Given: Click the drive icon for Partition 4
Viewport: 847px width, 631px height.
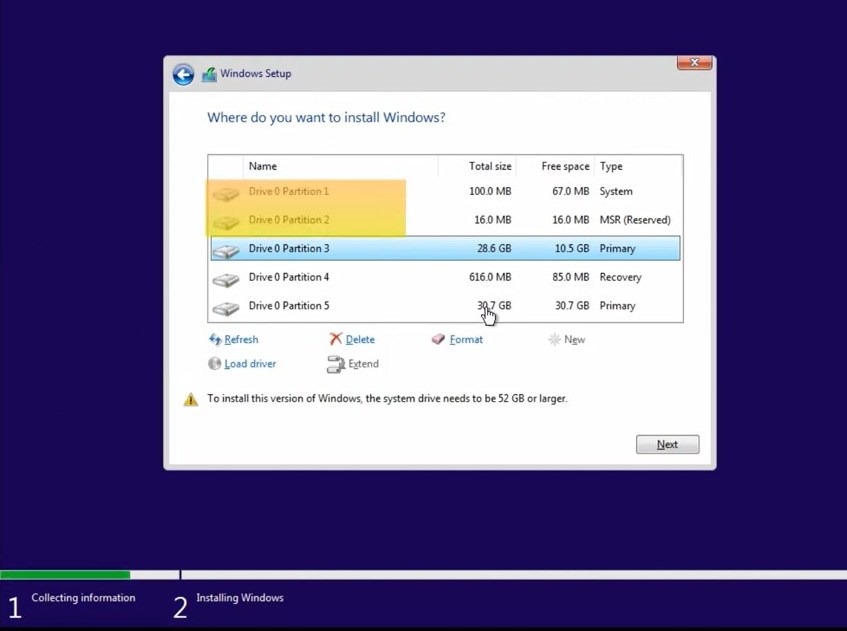Looking at the screenshot, I should (226, 279).
